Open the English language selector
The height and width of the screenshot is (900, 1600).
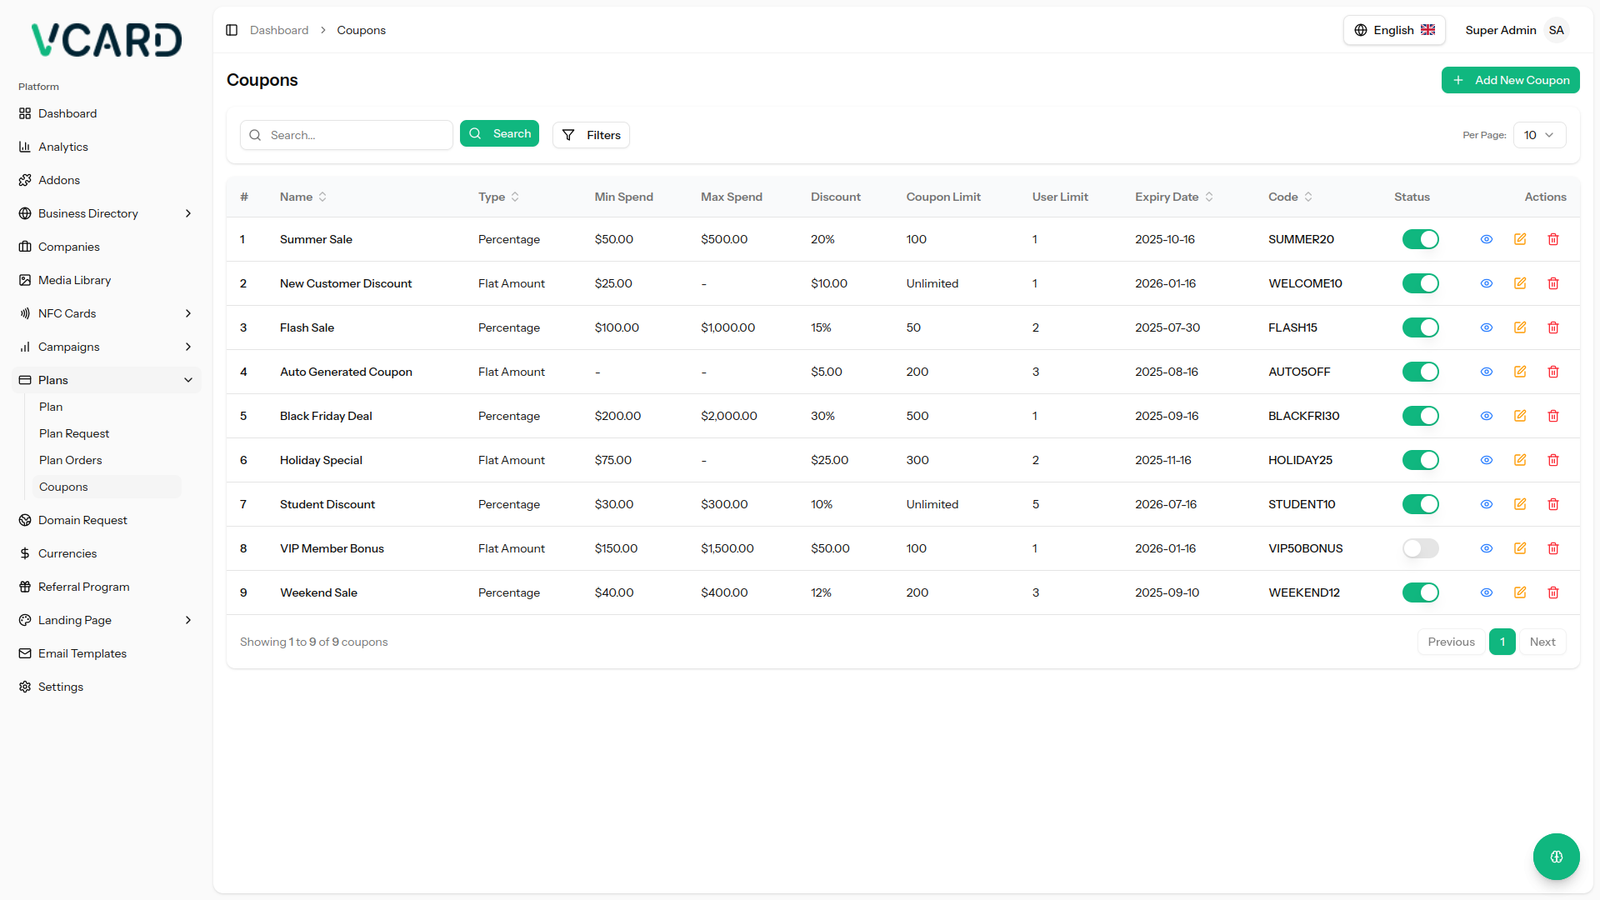[1393, 30]
